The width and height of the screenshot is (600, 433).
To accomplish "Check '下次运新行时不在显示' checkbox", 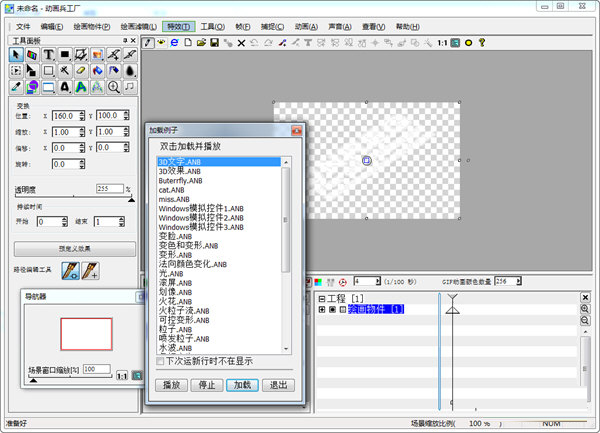I will pos(161,361).
